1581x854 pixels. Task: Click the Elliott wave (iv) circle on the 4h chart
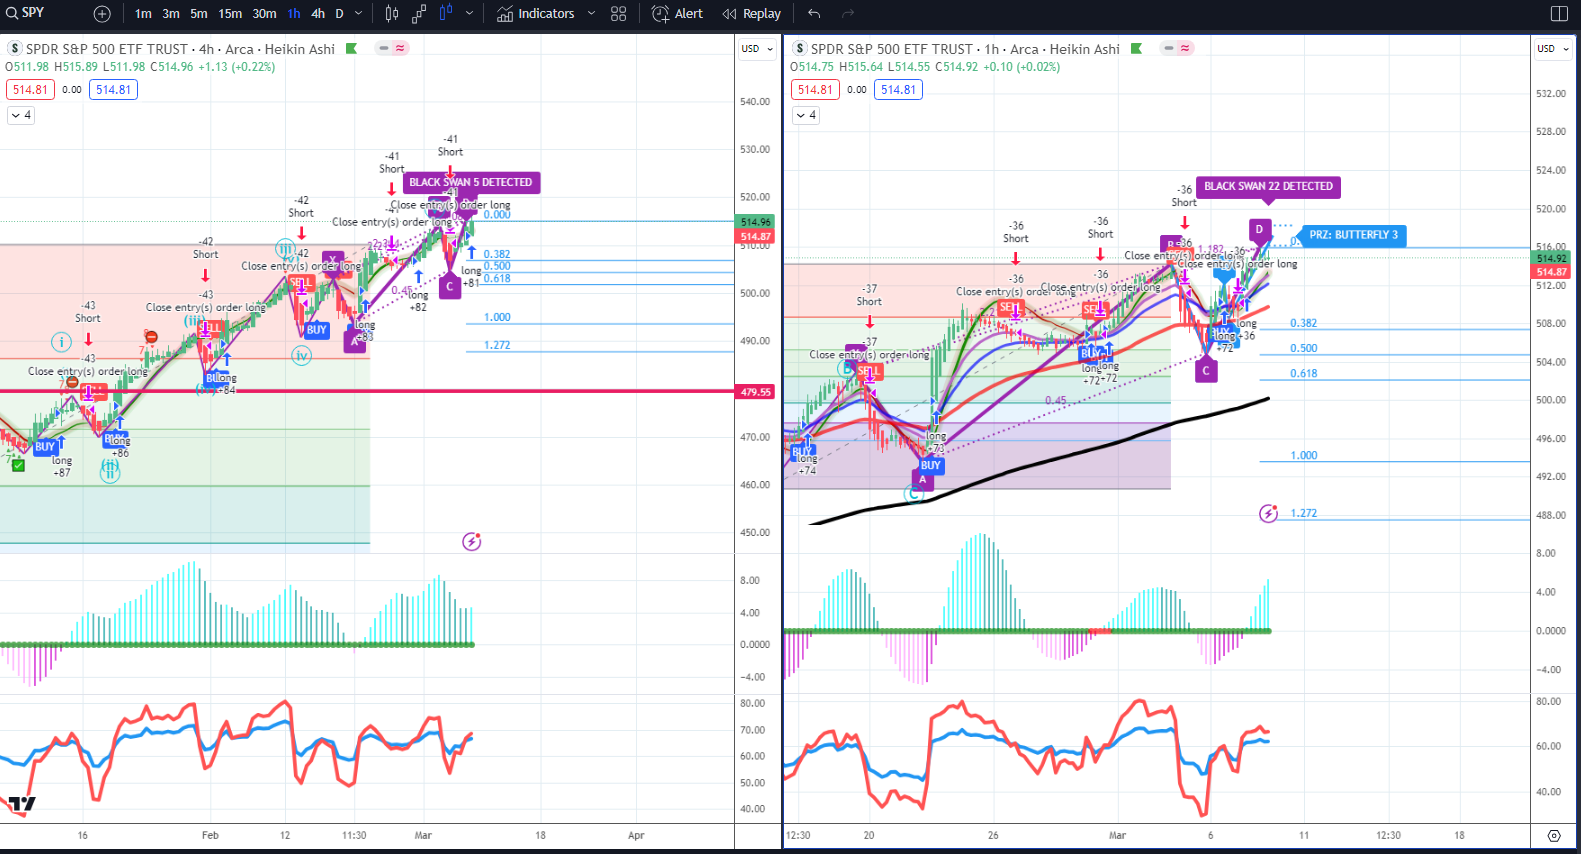[301, 355]
